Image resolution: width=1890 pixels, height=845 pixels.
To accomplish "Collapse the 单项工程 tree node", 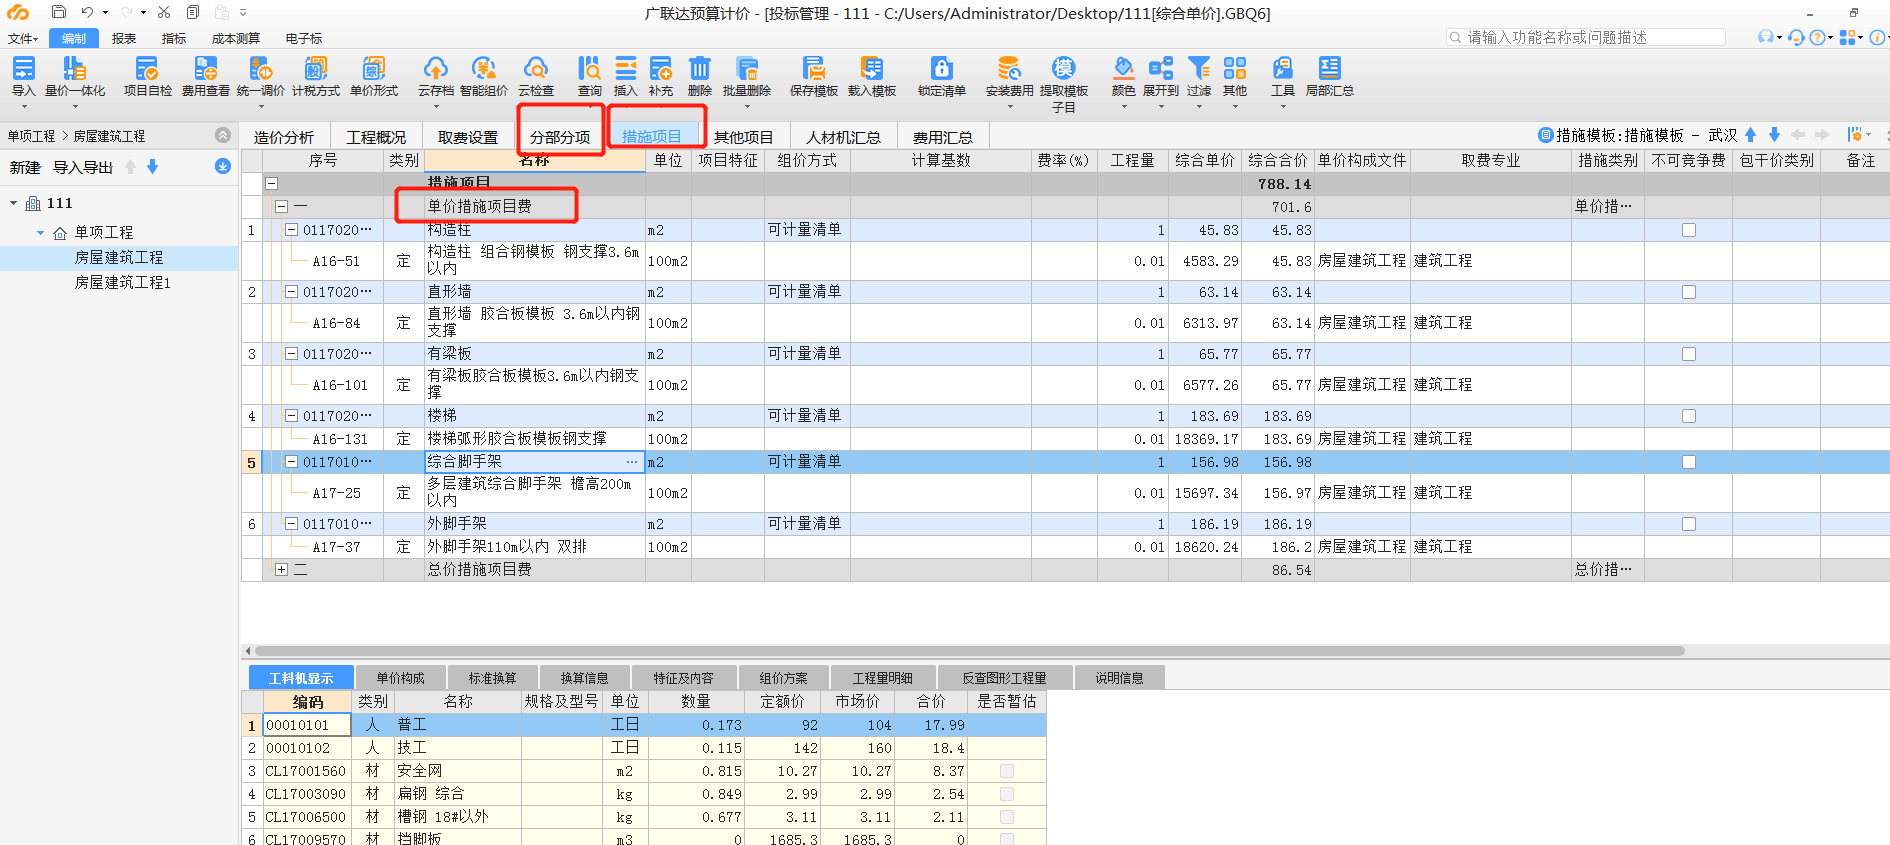I will tap(40, 232).
